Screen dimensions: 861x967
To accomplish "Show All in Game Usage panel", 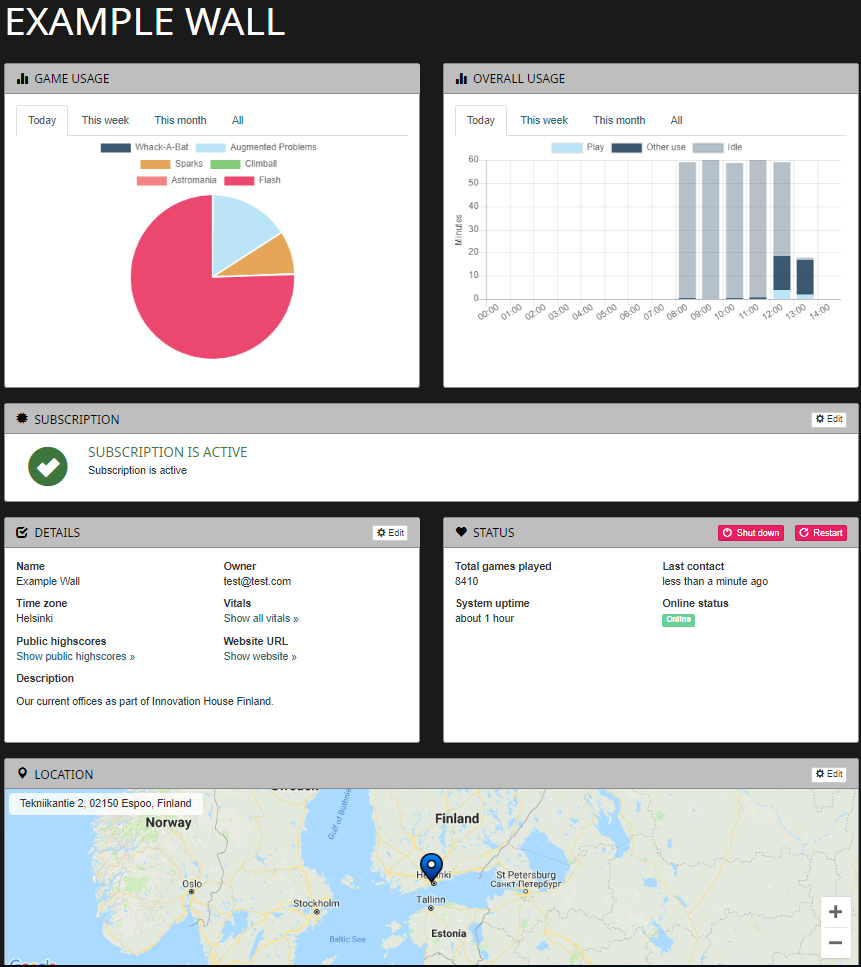I will (x=237, y=120).
